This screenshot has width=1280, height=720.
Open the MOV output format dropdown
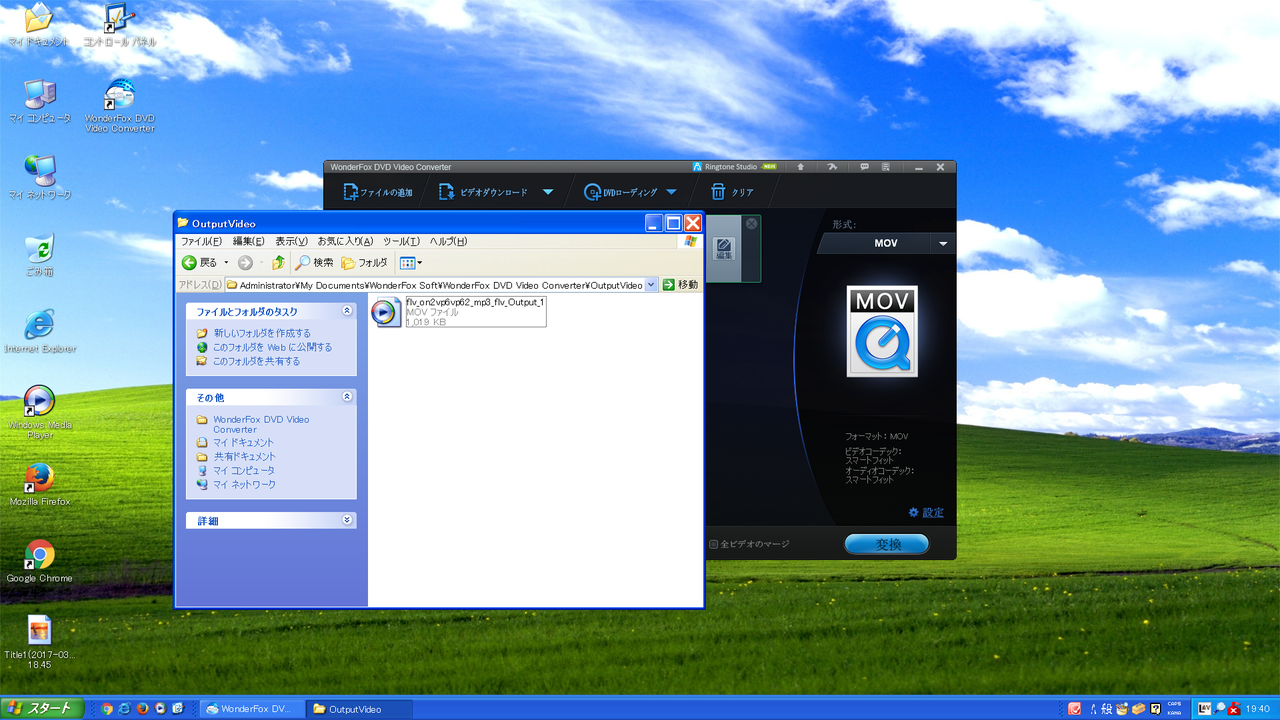(x=943, y=243)
